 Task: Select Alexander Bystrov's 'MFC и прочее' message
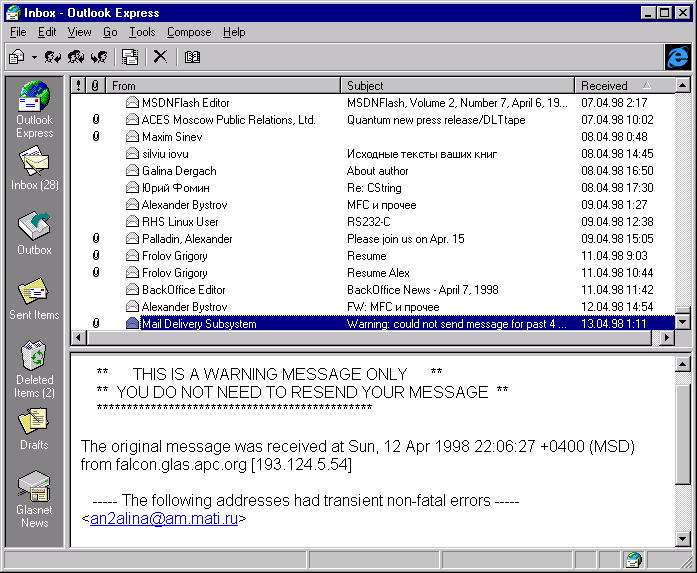373,204
